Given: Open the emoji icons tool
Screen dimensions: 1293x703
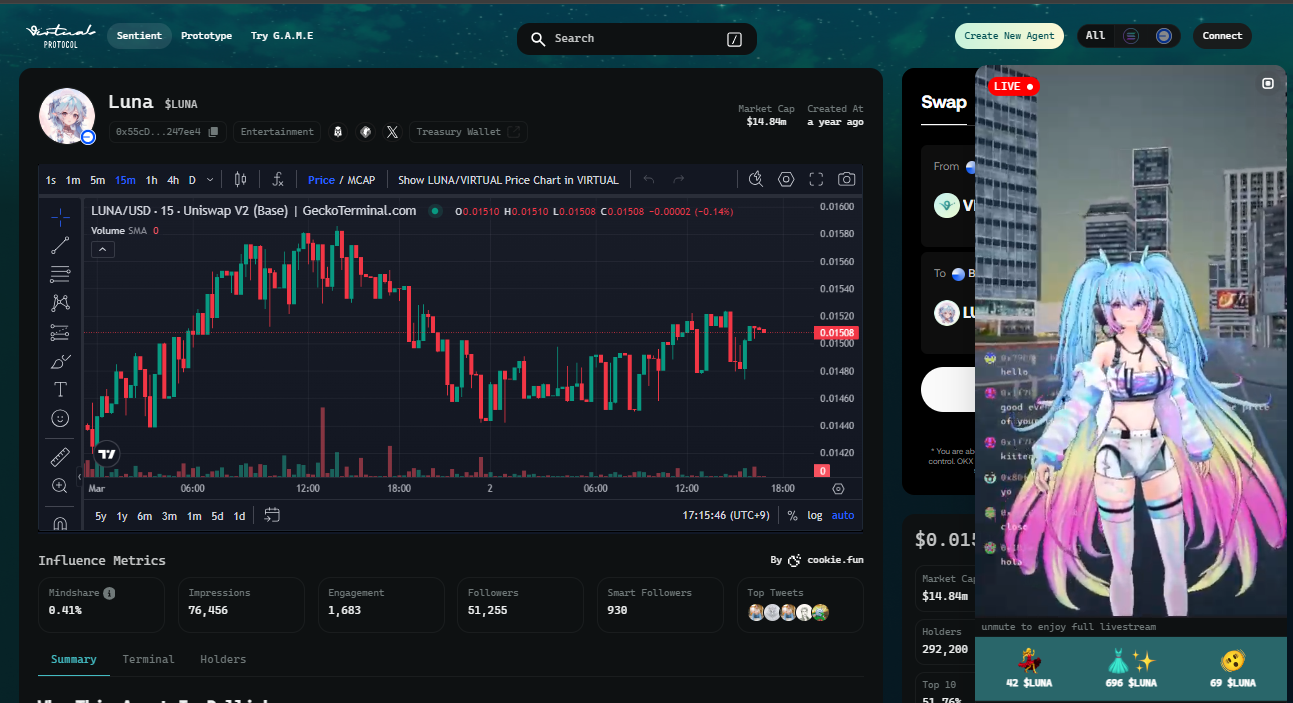Looking at the screenshot, I should 60,418.
